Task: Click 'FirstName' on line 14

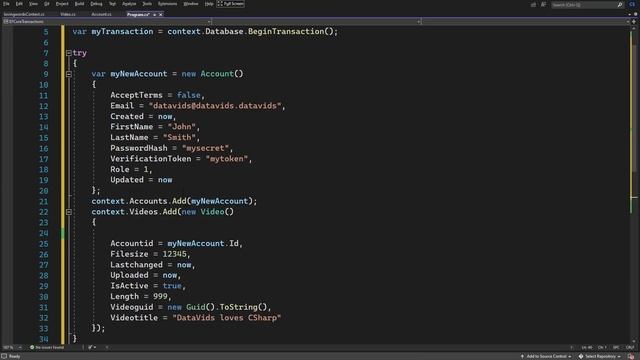Action: coord(131,127)
